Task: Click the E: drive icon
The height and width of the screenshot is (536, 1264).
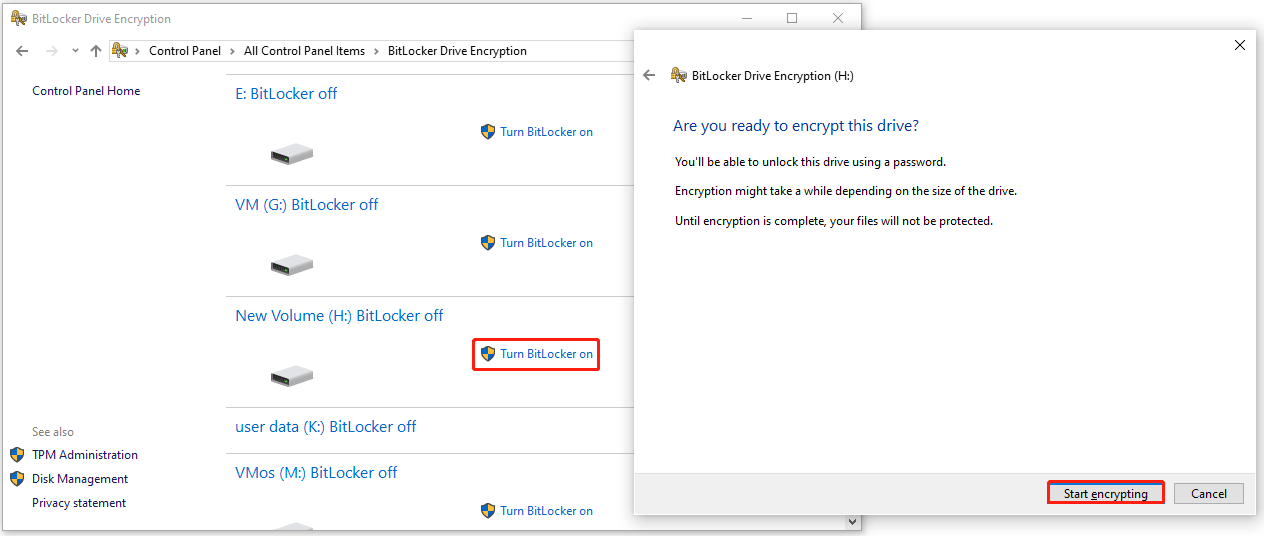Action: [292, 154]
